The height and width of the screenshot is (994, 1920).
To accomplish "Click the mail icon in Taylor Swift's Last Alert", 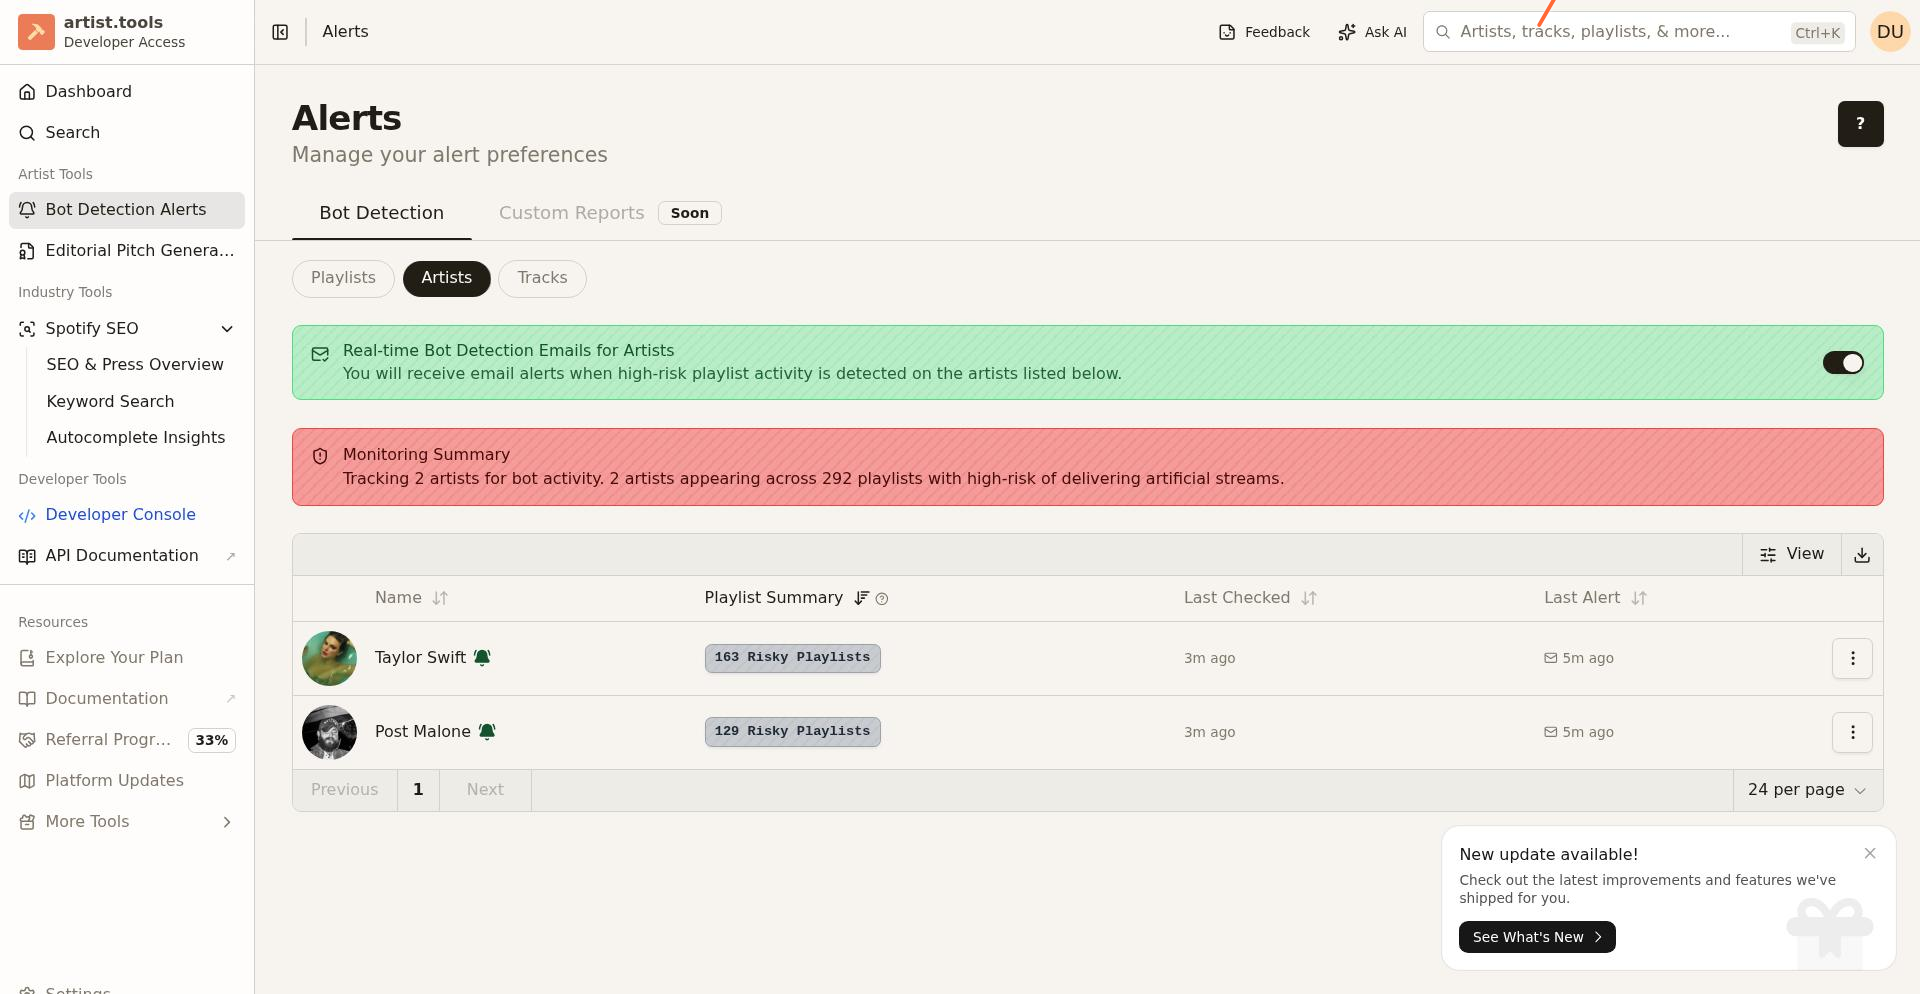I will pyautogui.click(x=1551, y=658).
